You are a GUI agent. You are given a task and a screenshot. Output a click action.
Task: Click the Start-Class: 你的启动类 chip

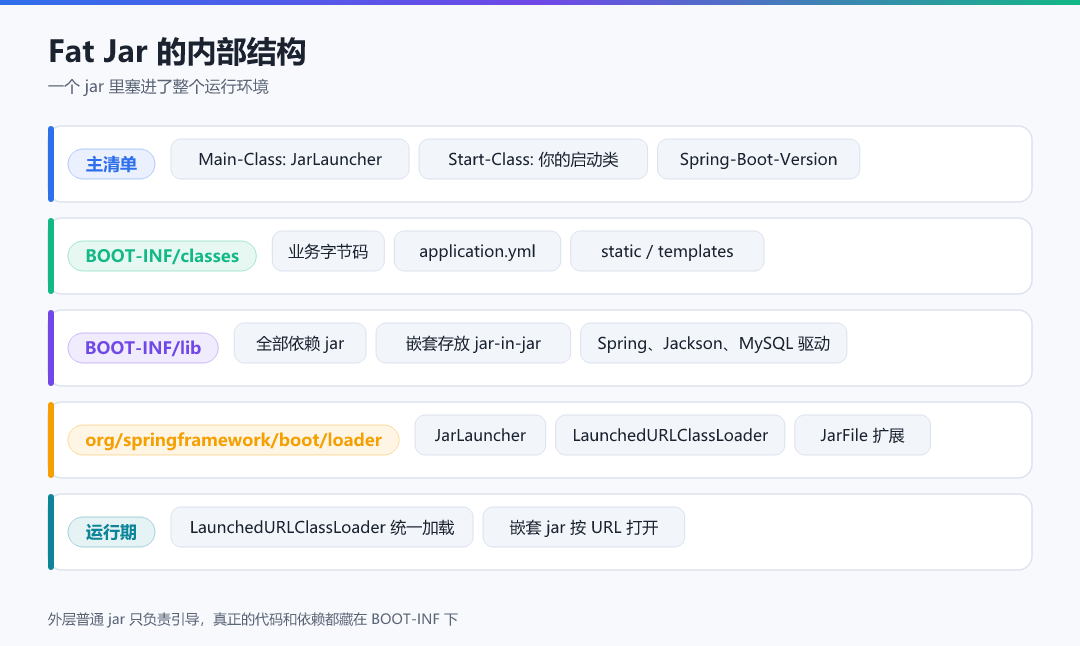tap(533, 159)
